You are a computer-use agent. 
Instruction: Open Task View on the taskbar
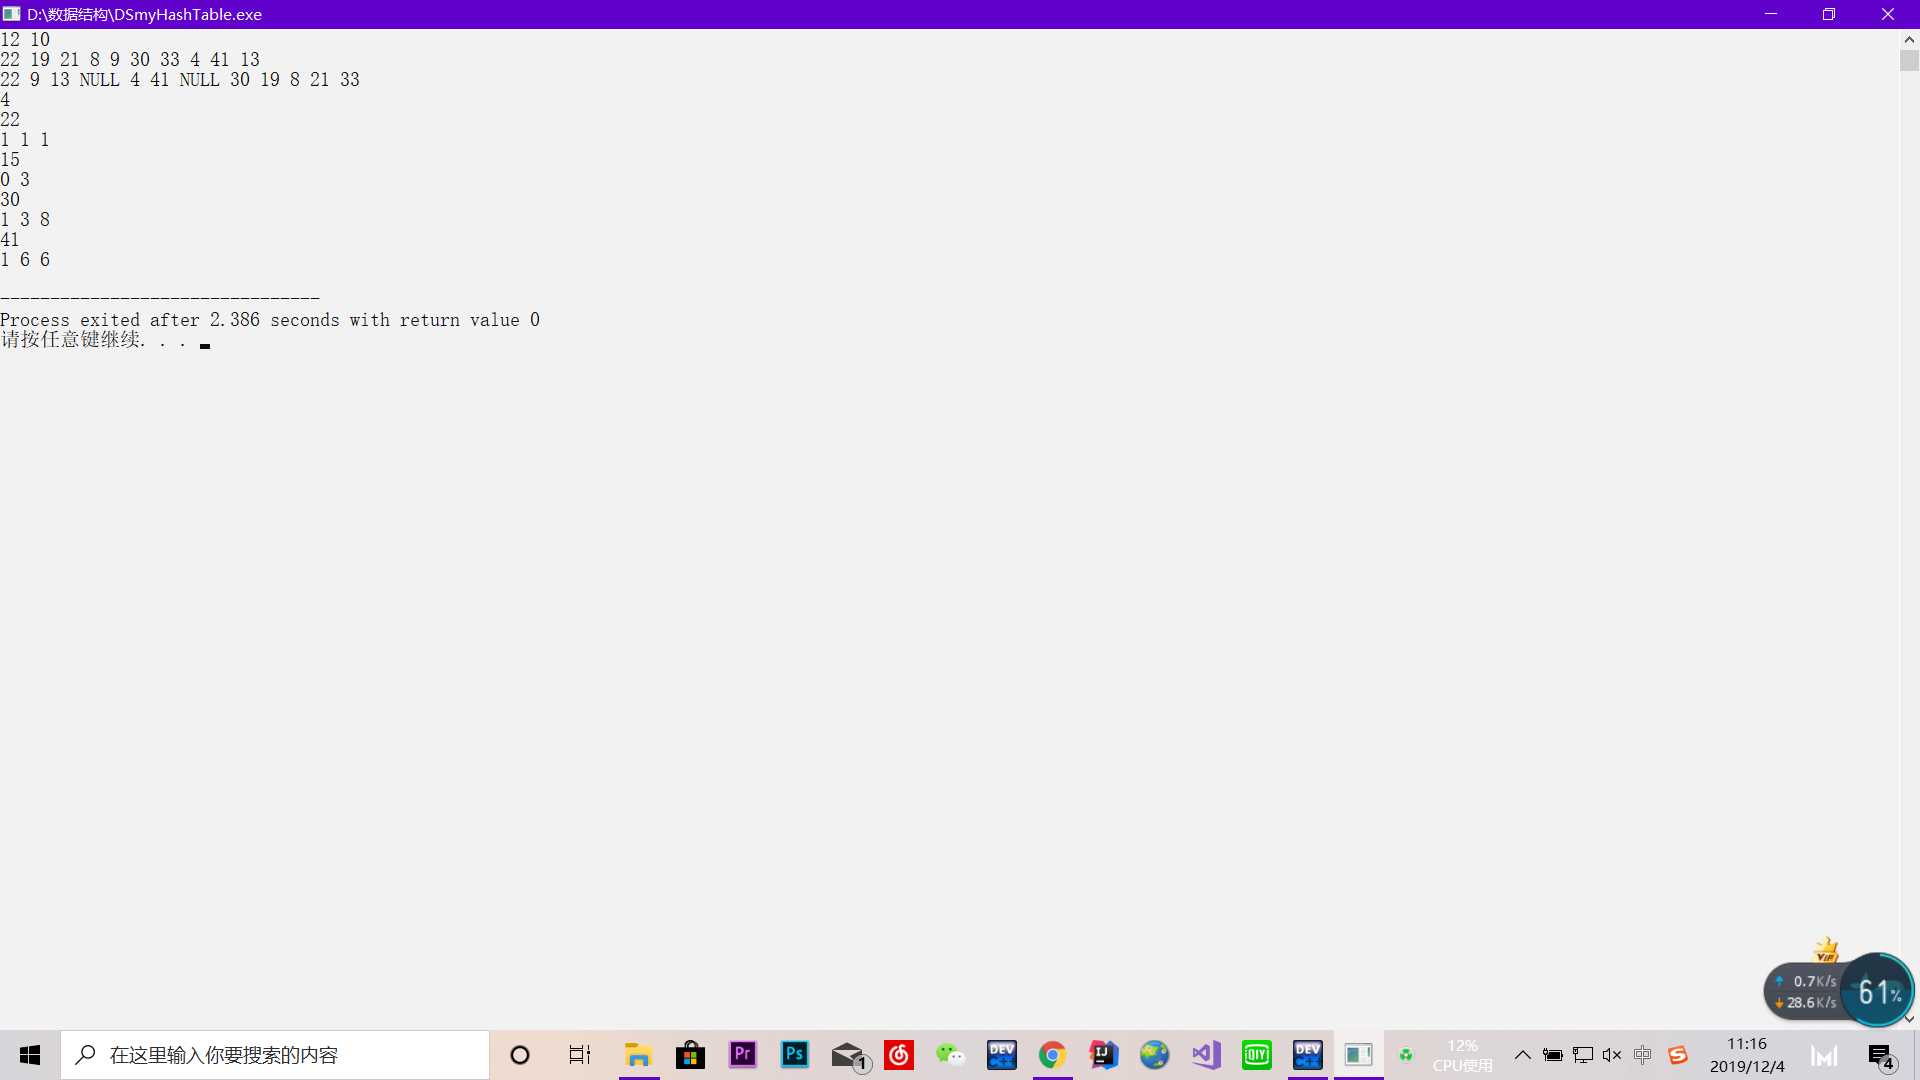pyautogui.click(x=580, y=1055)
